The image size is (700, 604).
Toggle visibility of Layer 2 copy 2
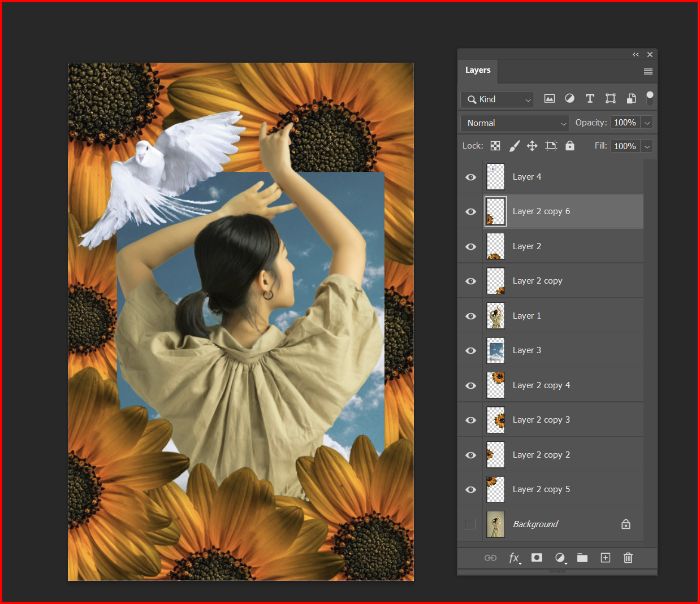coord(471,455)
